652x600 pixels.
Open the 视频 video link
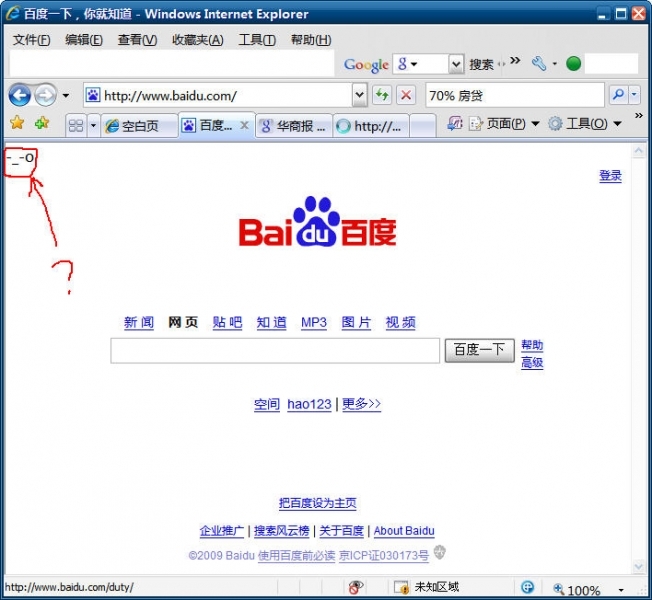(400, 322)
